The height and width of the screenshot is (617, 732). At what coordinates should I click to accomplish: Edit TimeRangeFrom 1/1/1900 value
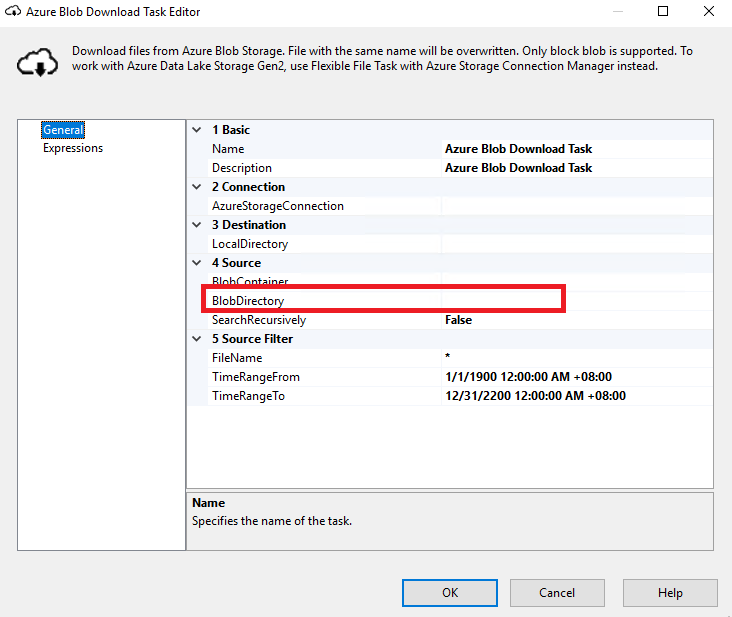tap(577, 377)
